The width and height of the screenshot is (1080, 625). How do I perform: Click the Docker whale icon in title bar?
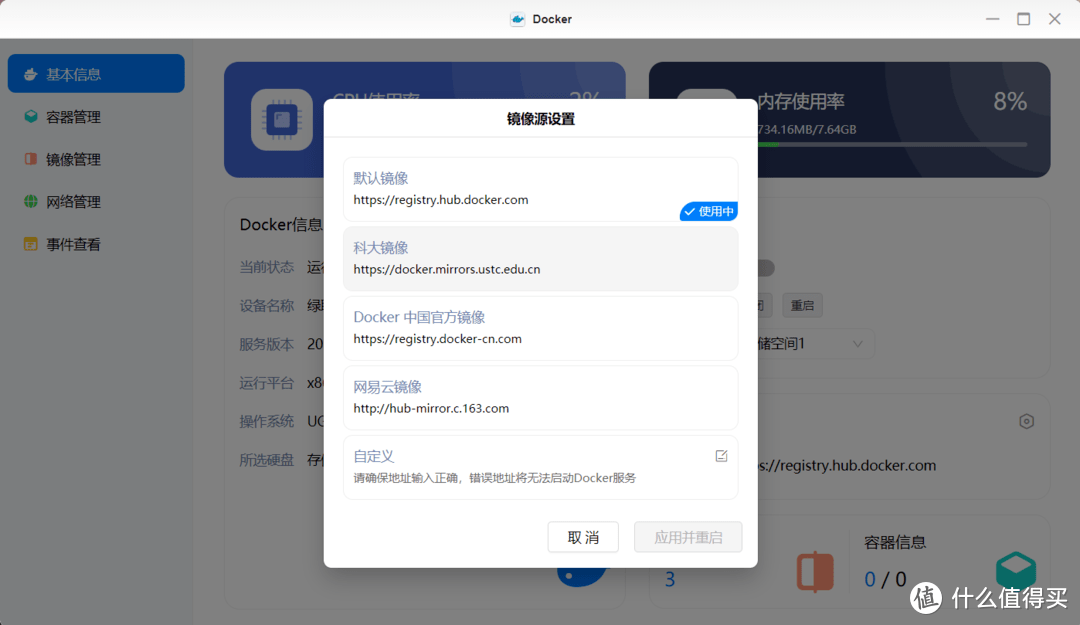pos(517,19)
